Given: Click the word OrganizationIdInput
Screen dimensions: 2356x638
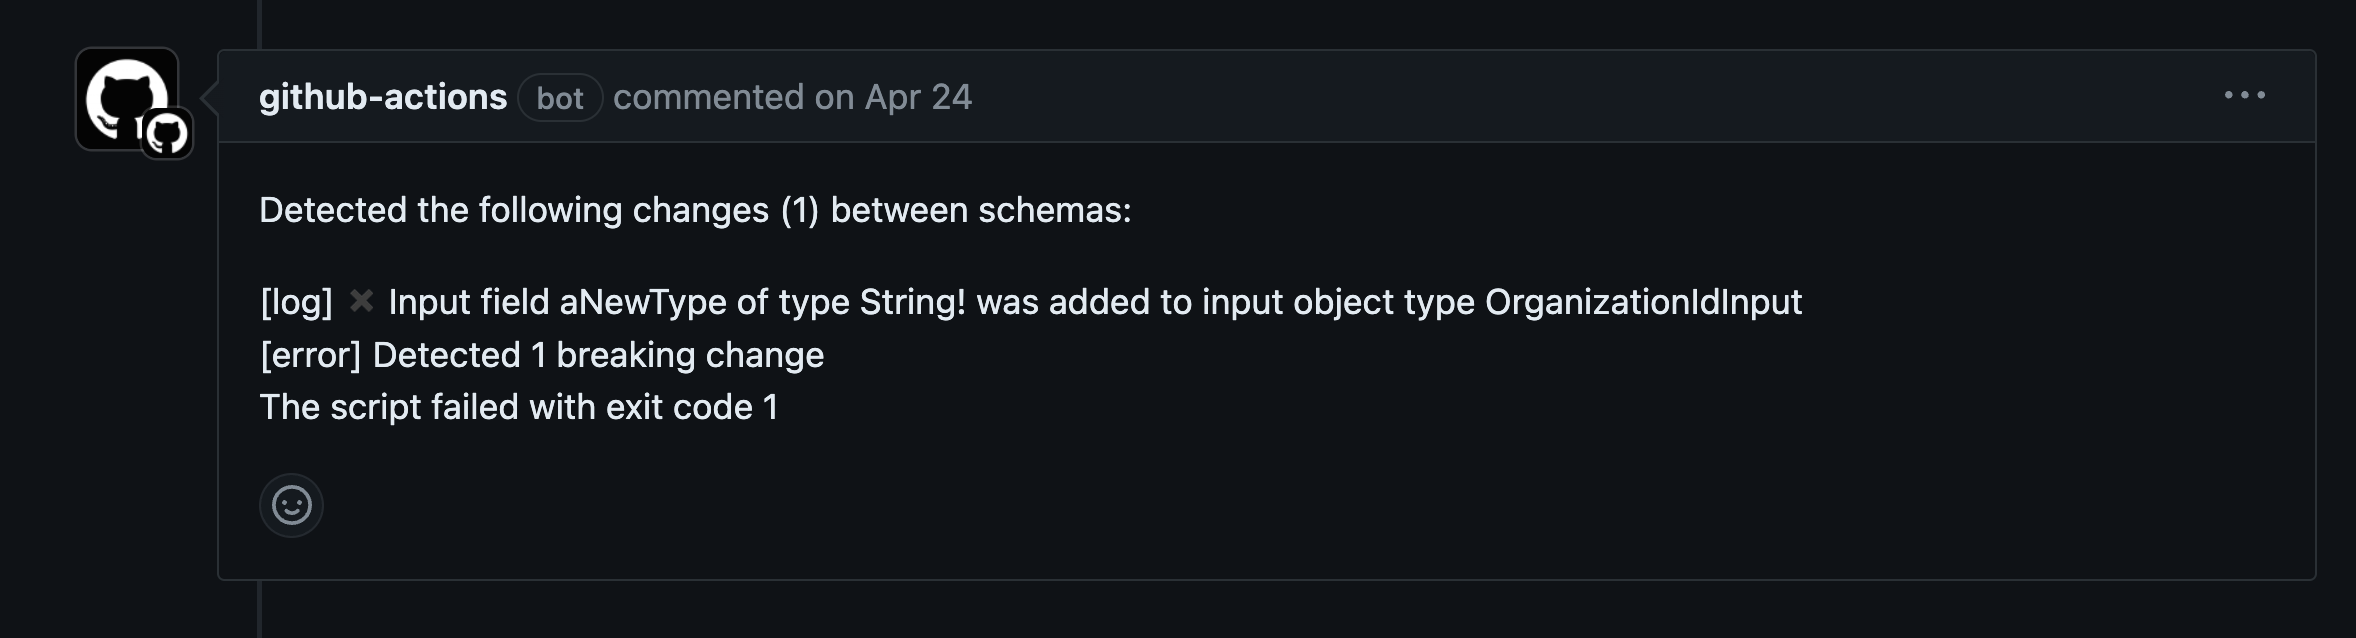Looking at the screenshot, I should (x=1643, y=302).
